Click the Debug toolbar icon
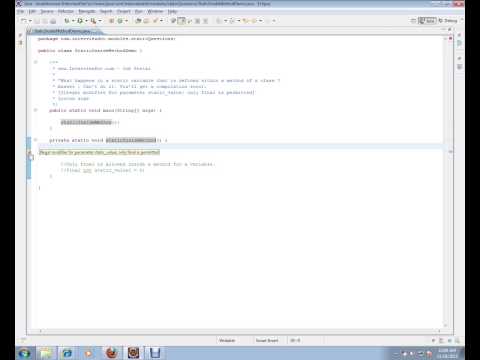Image resolution: width=480 pixels, height=360 pixels. [x=67, y=21]
